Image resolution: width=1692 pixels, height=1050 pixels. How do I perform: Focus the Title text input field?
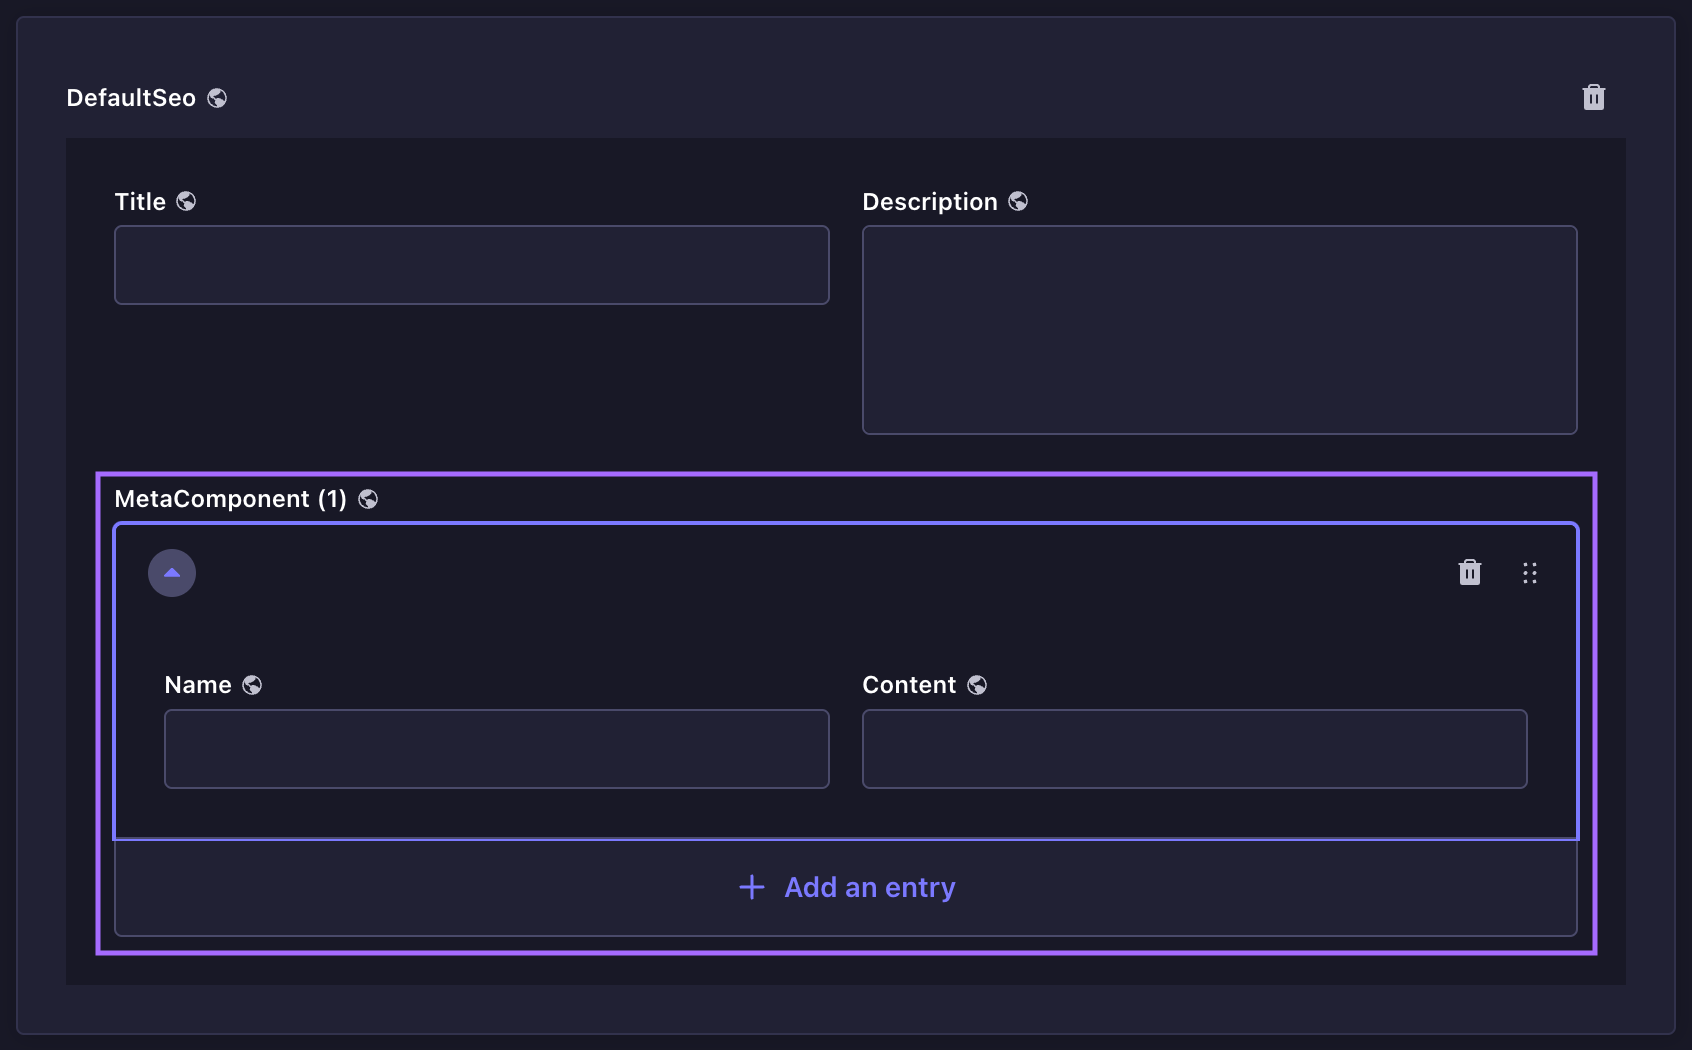[x=471, y=265]
